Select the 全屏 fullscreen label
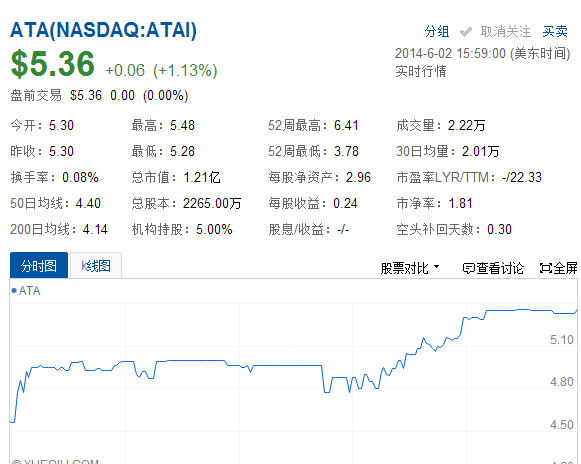 click(x=565, y=268)
